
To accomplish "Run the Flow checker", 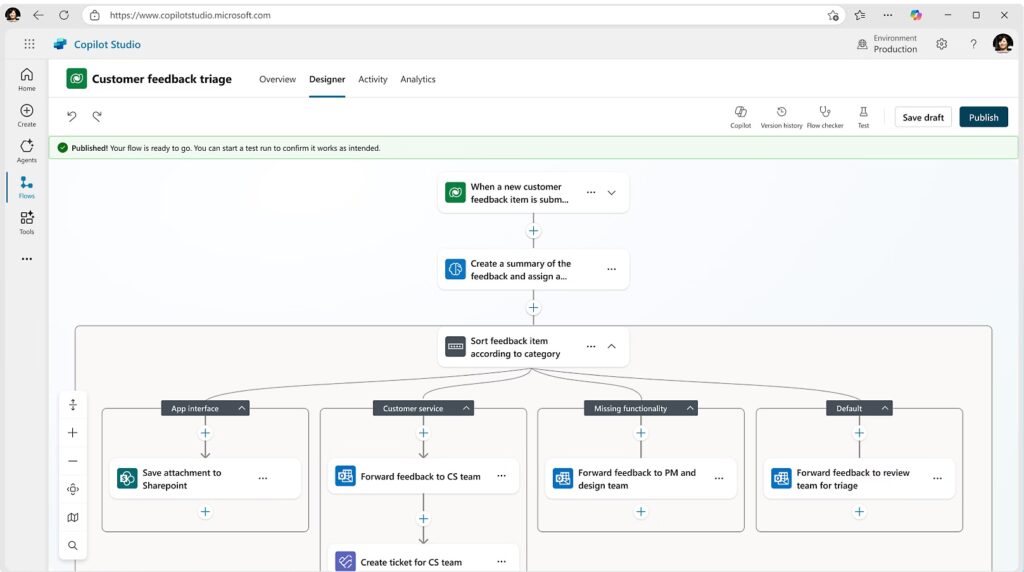I will coord(825,113).
